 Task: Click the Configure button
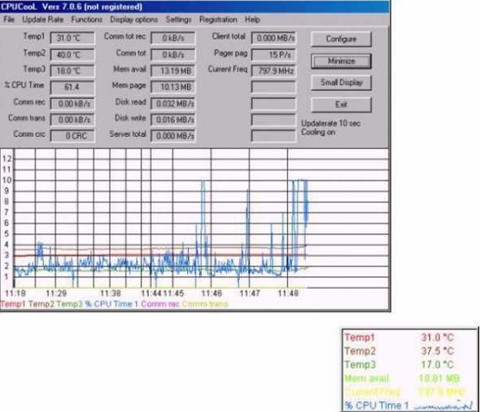[x=341, y=39]
